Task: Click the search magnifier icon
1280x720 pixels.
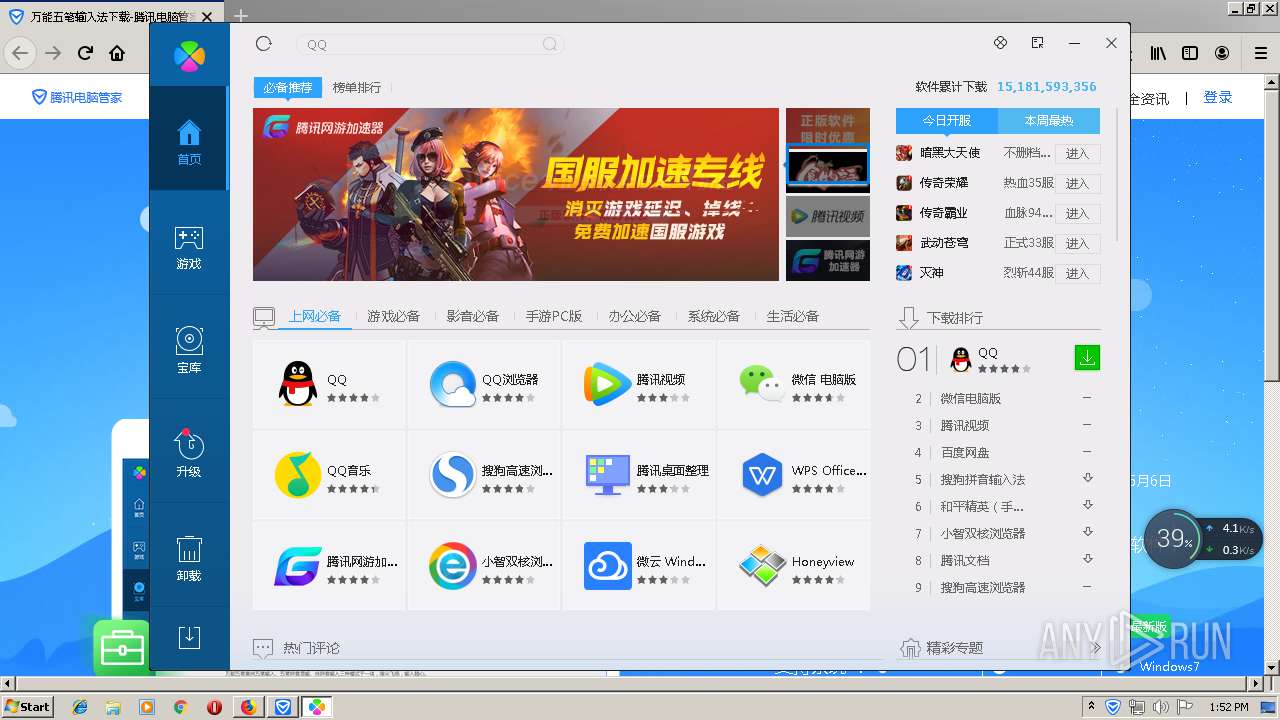Action: [550, 44]
